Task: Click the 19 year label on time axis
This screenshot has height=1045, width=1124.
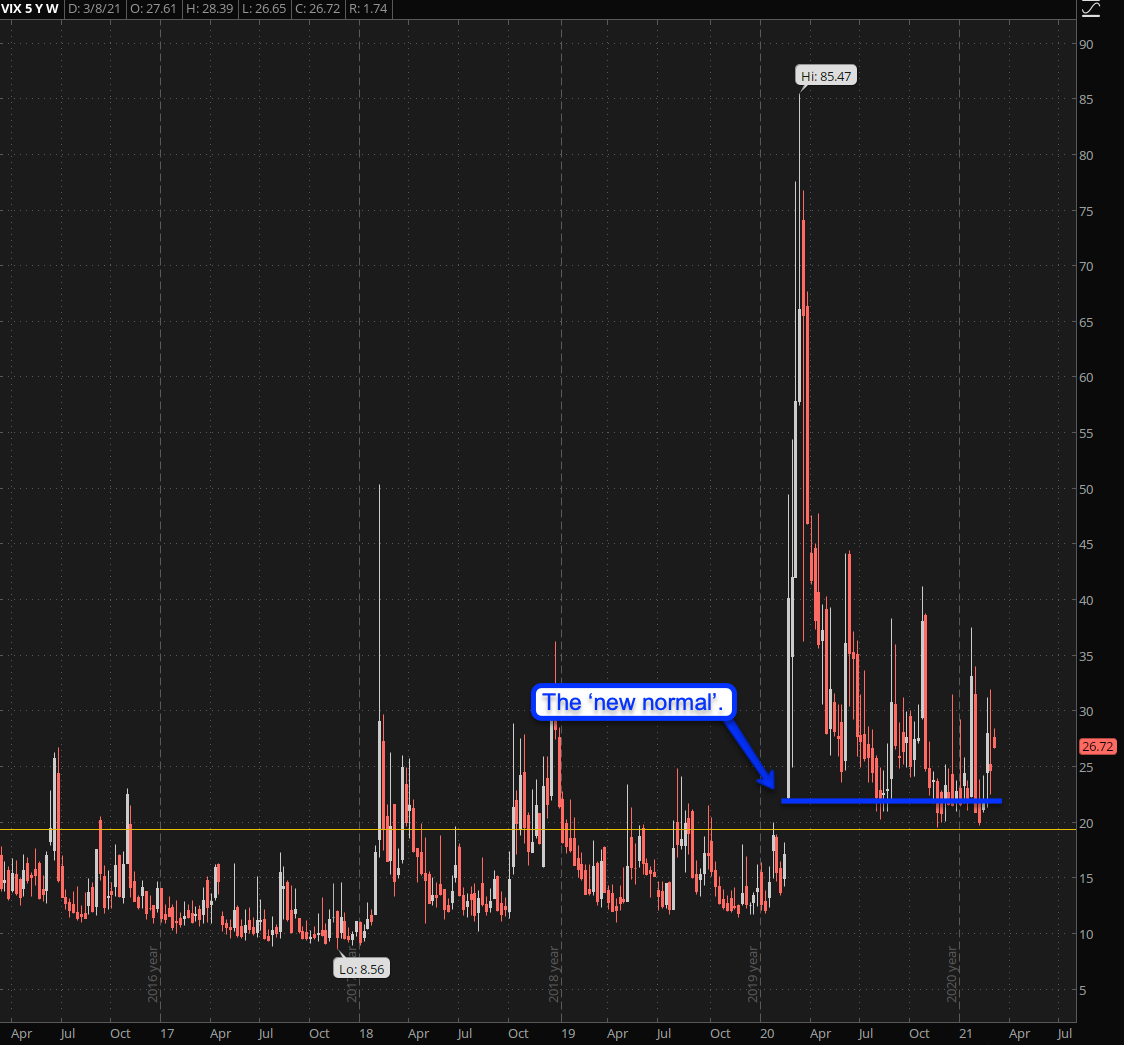Action: 568,1034
